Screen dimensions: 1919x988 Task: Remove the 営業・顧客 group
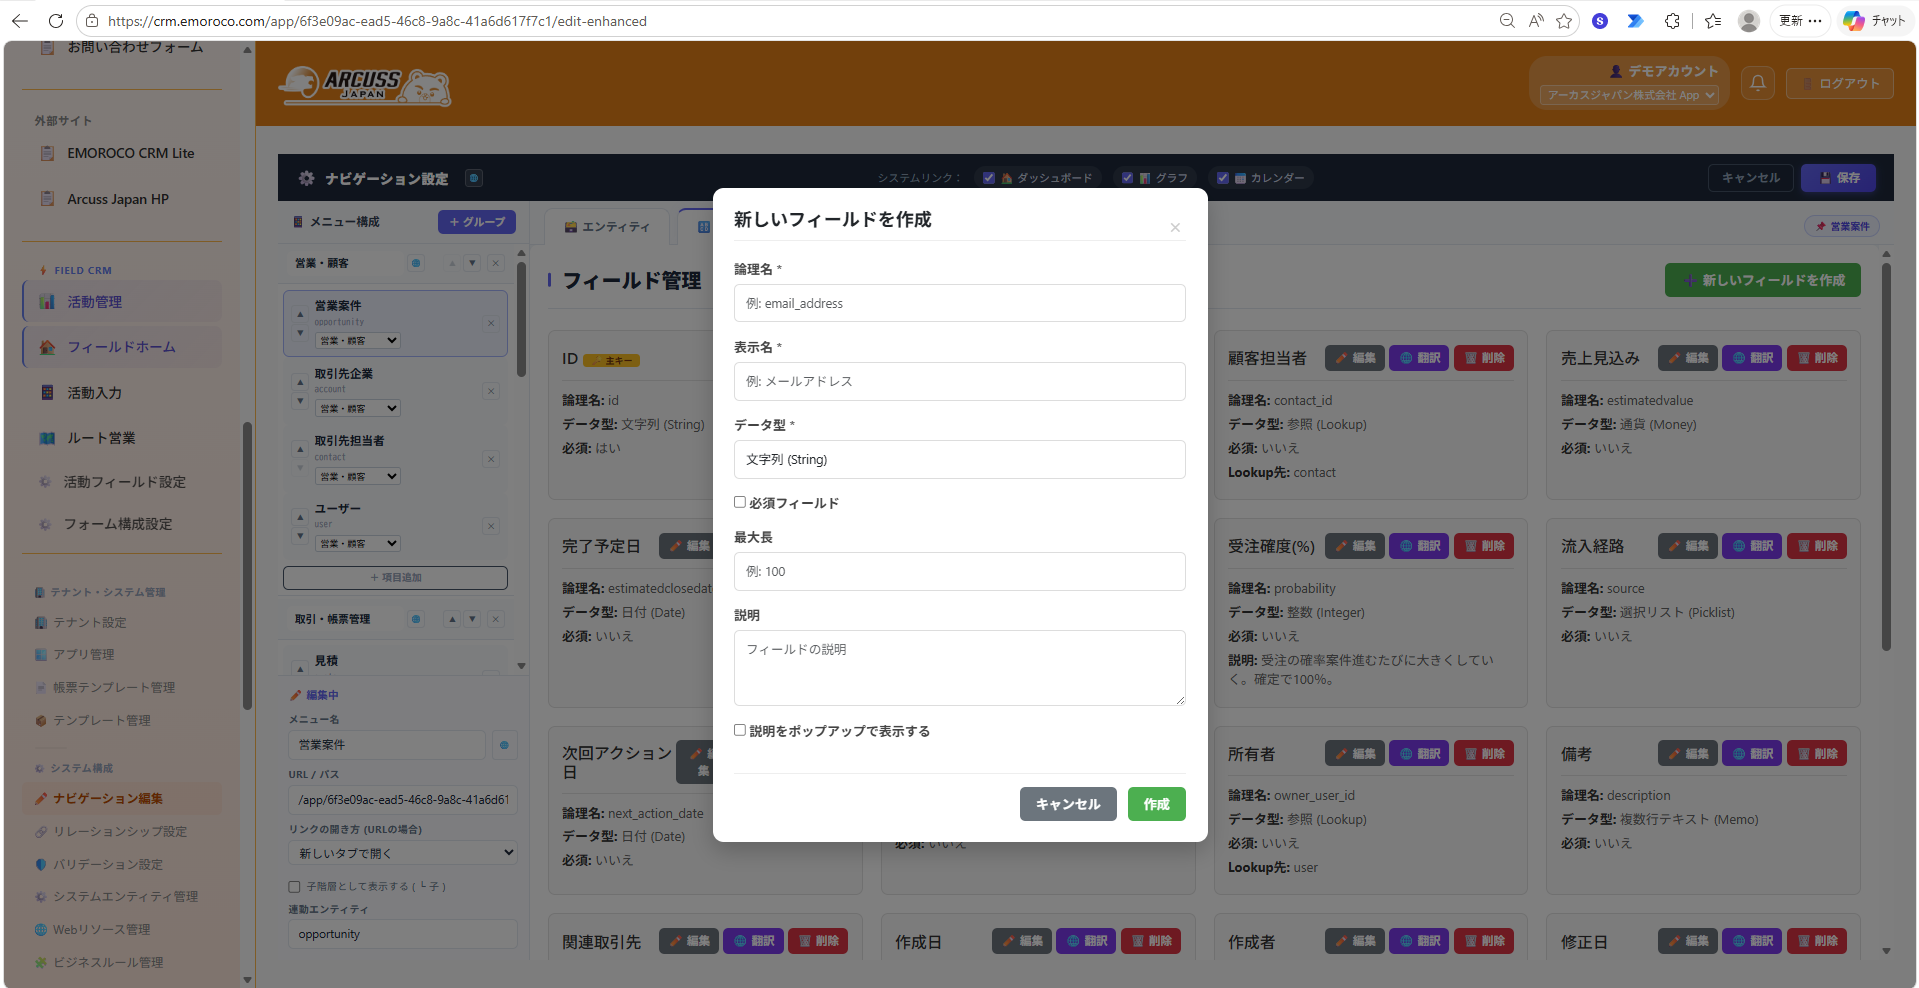pos(495,263)
